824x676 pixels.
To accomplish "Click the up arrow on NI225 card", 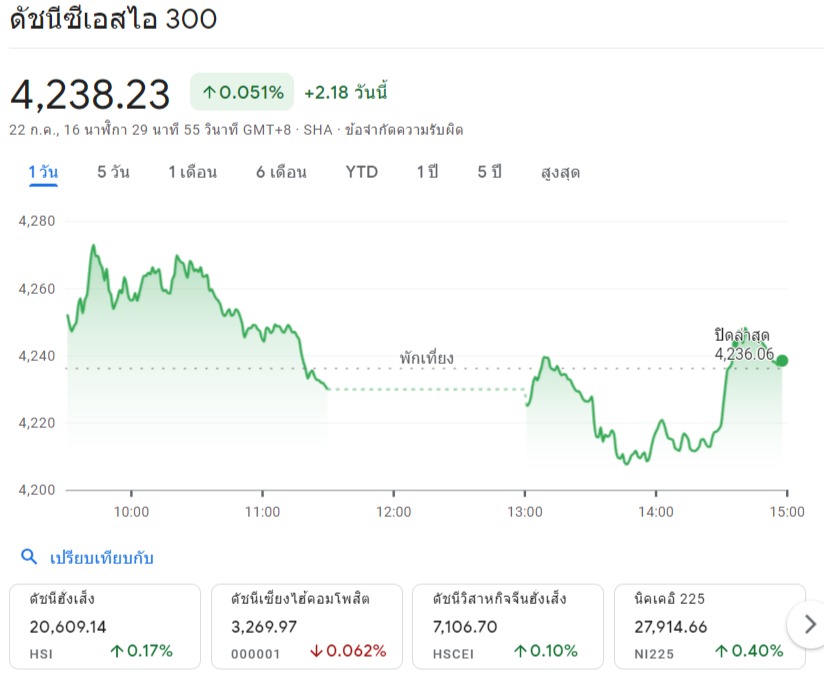I will click(722, 651).
